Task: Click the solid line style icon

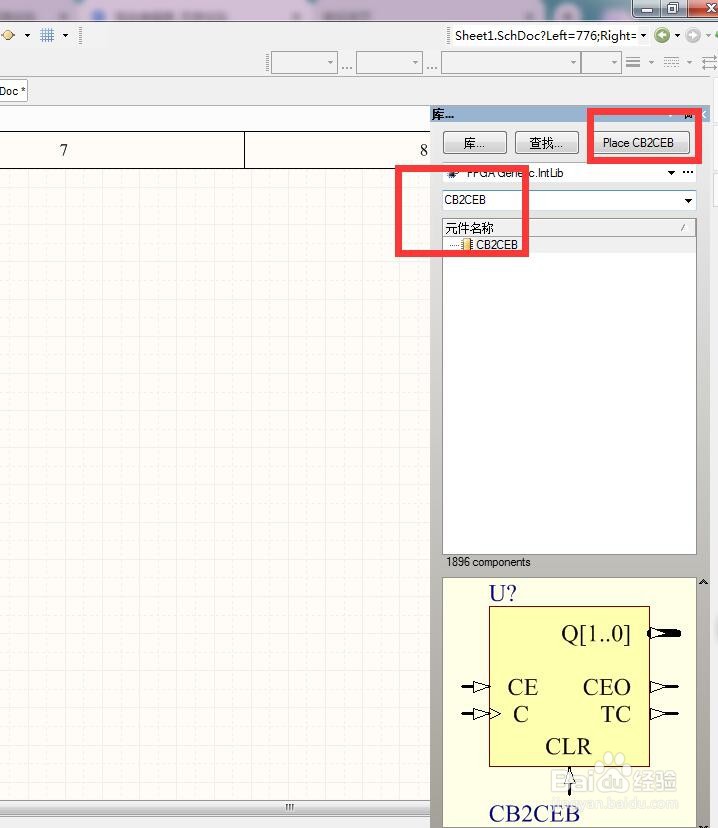Action: coord(633,62)
